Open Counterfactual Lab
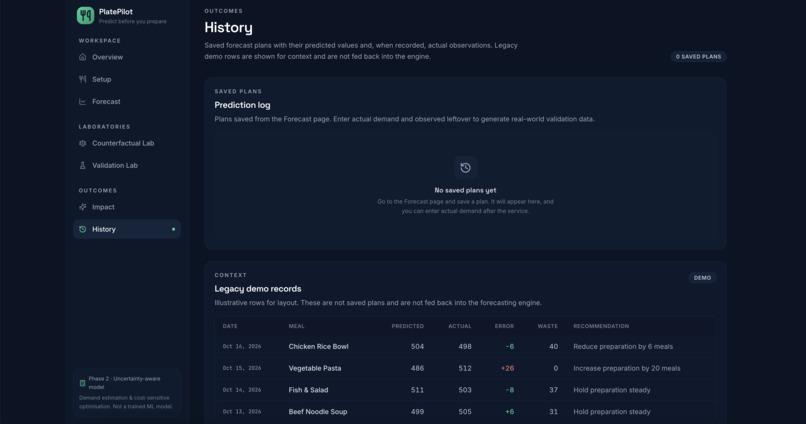 pyautogui.click(x=127, y=143)
